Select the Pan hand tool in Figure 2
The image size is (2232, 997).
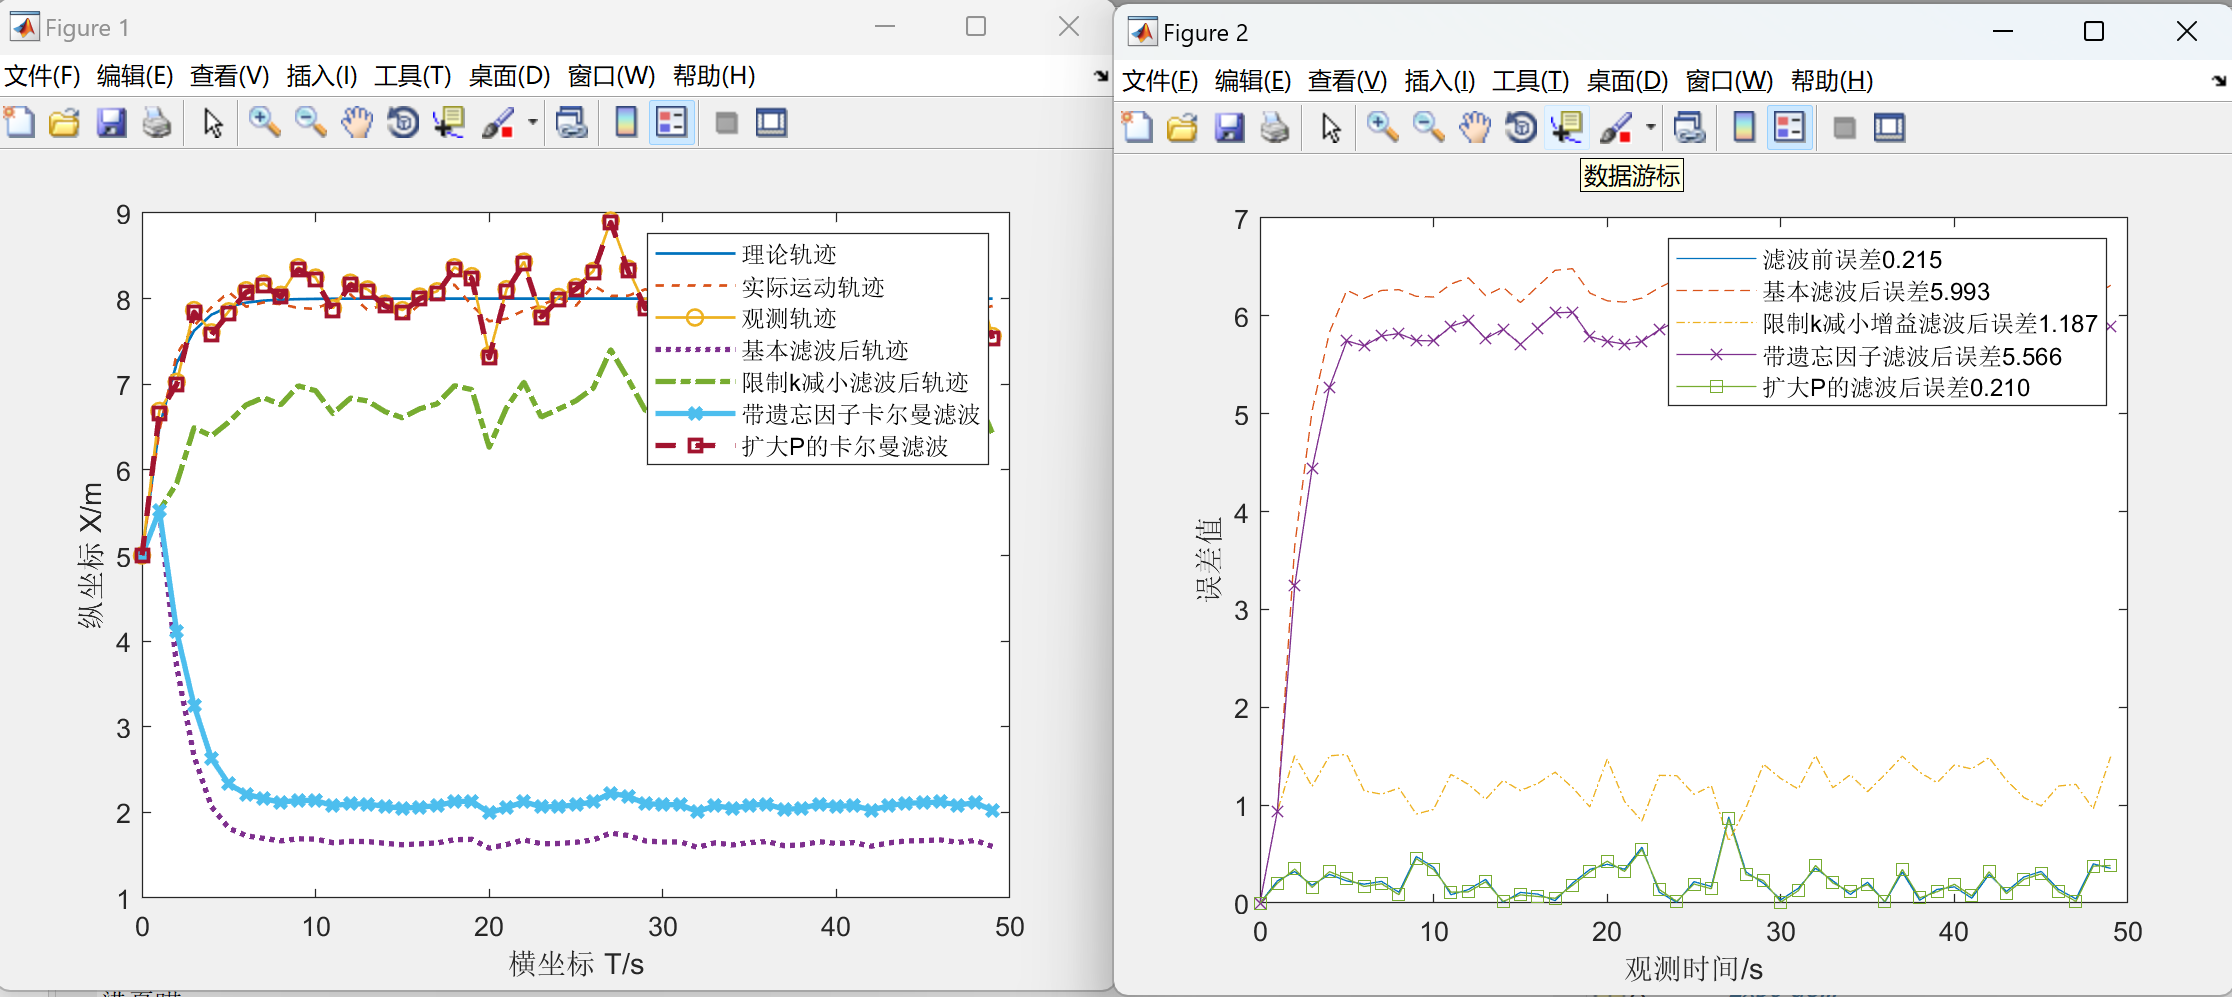1474,128
